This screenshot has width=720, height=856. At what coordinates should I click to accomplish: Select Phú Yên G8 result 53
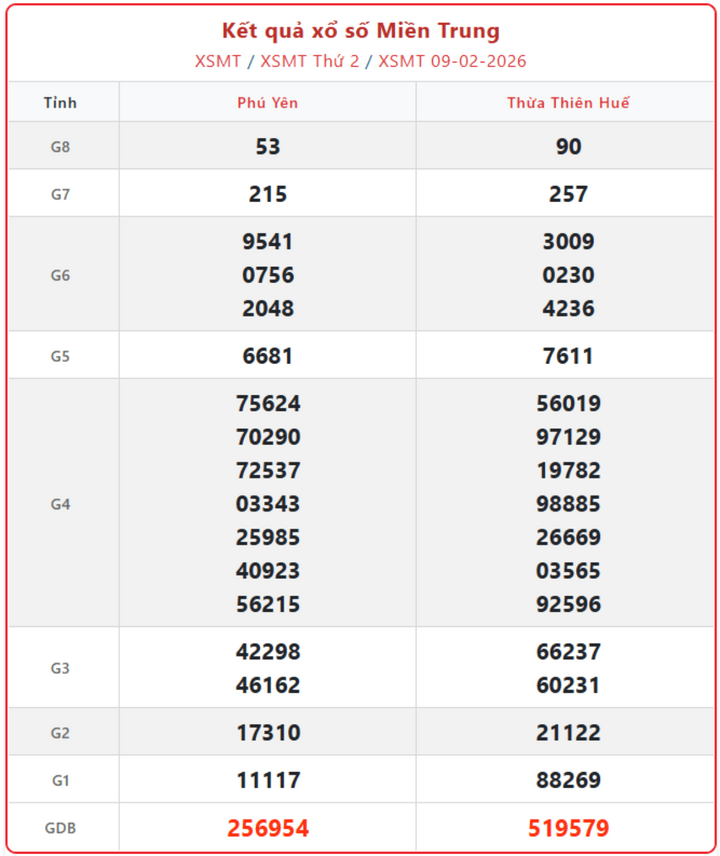click(x=268, y=147)
